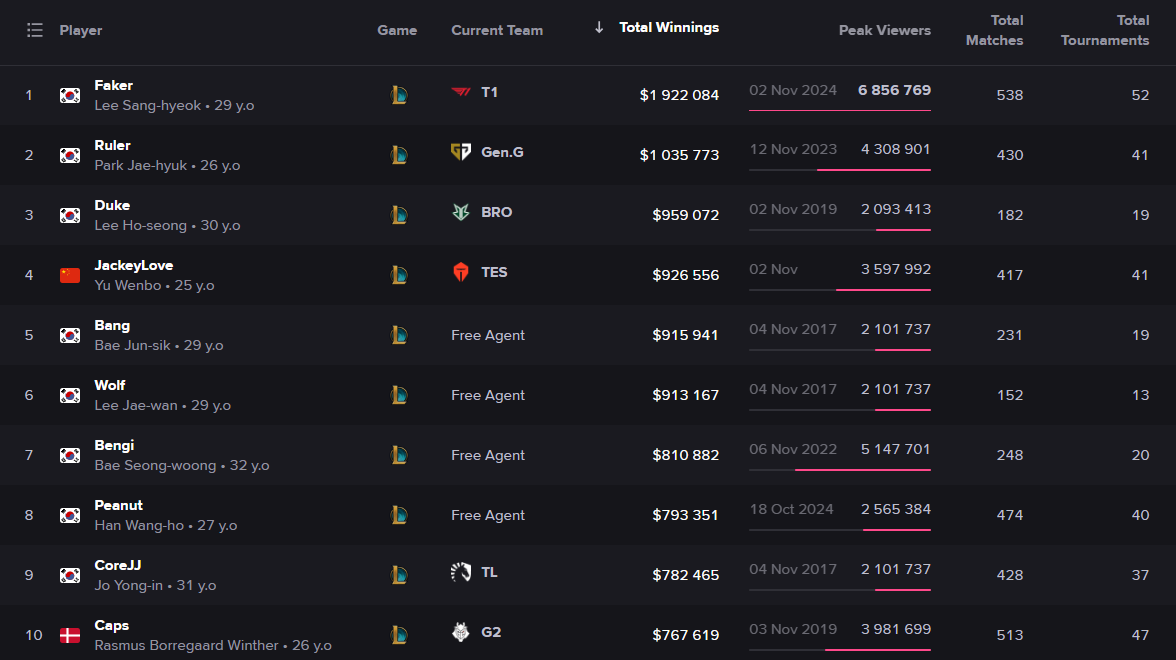Click the T1 team logo icon
This screenshot has height=660, width=1176.
(460, 92)
